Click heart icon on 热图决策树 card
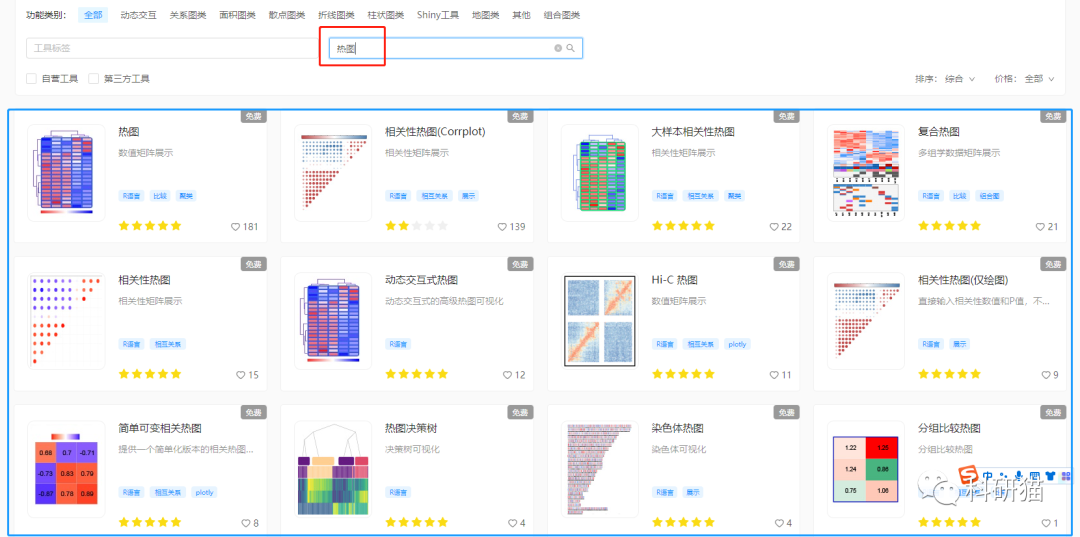 pyautogui.click(x=512, y=523)
